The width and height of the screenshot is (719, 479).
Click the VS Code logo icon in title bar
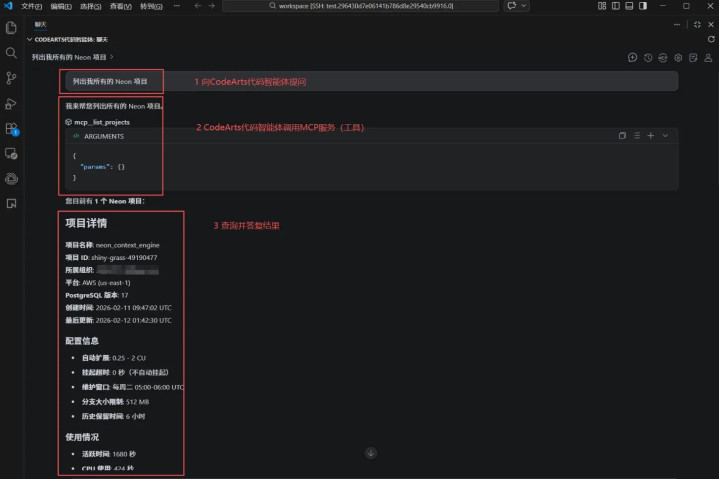pyautogui.click(x=8, y=6)
